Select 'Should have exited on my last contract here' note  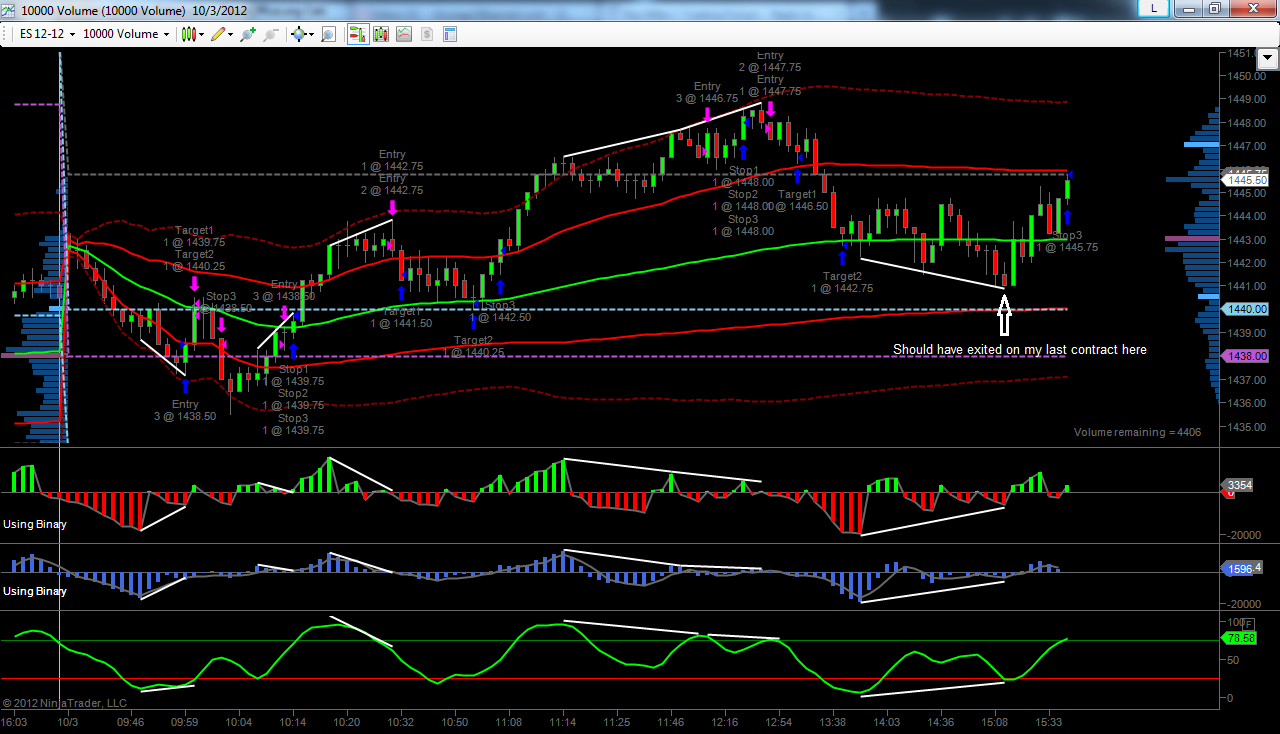tap(1019, 350)
